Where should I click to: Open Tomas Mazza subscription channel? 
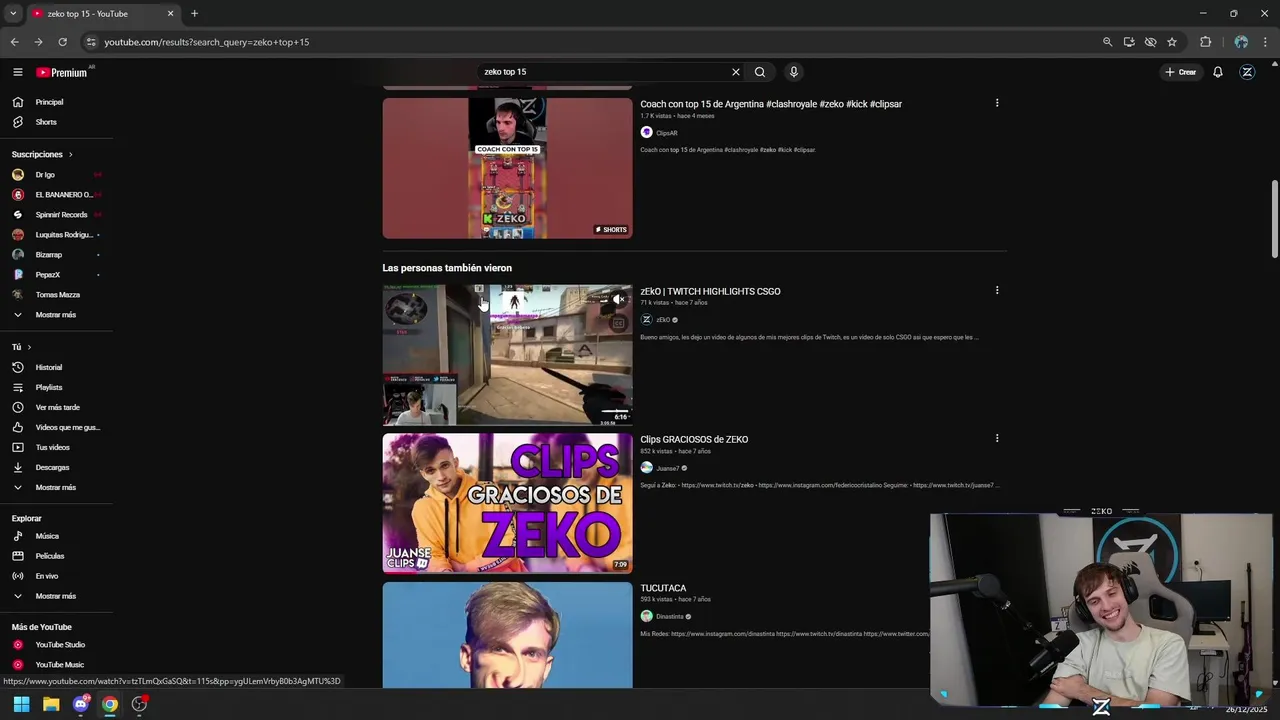pos(56,295)
